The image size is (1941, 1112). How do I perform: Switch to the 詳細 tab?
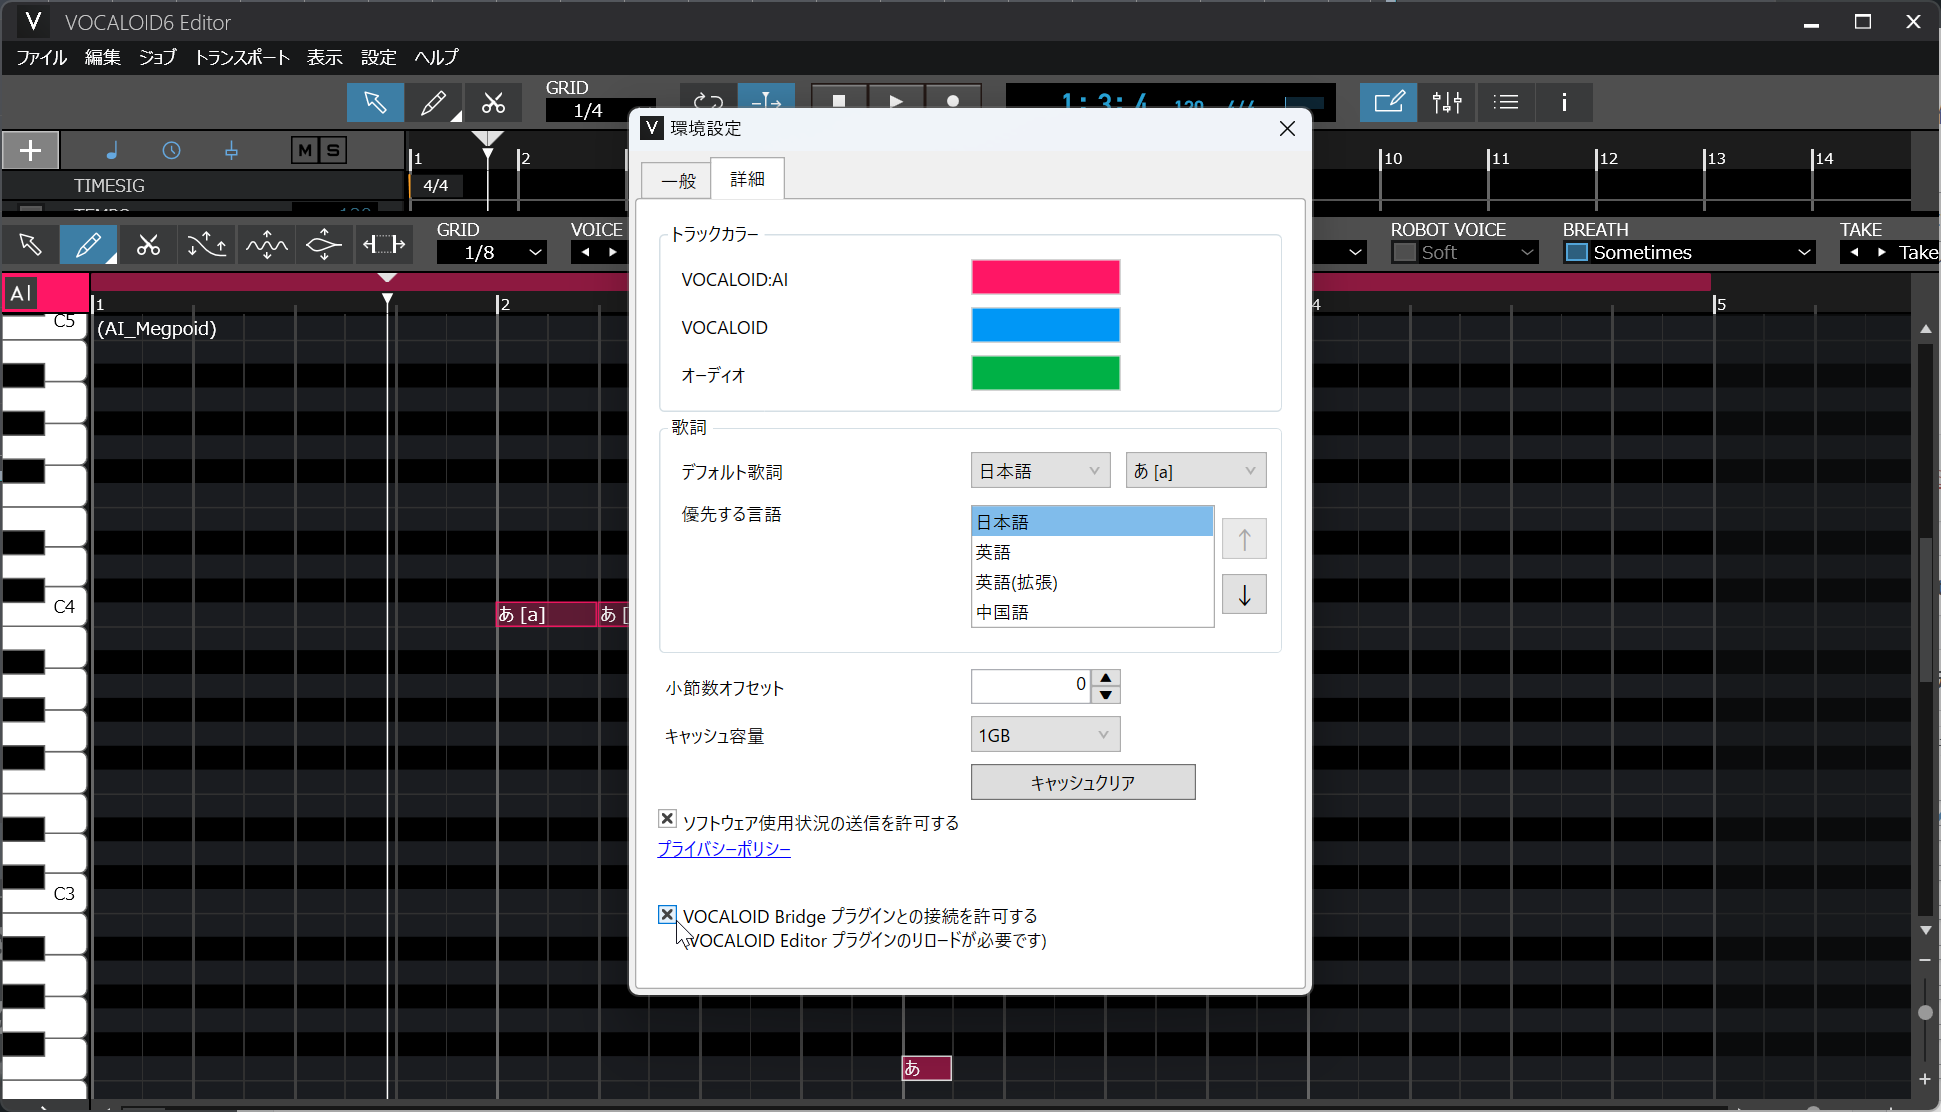[747, 179]
